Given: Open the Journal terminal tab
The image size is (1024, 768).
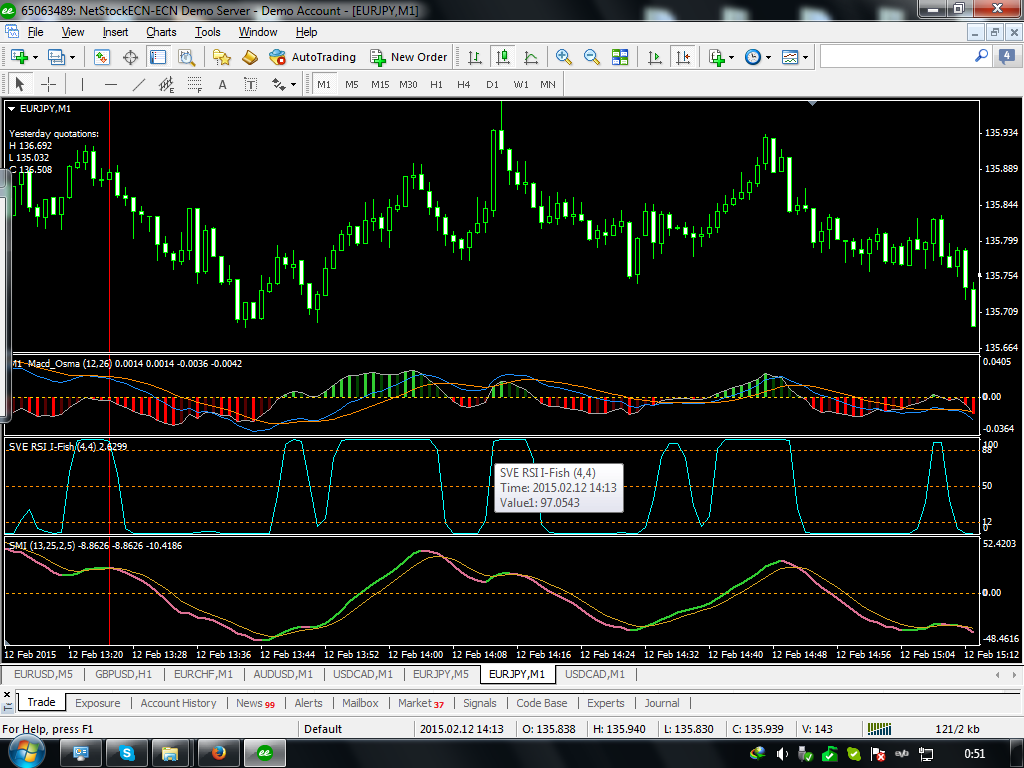Looking at the screenshot, I should (662, 703).
